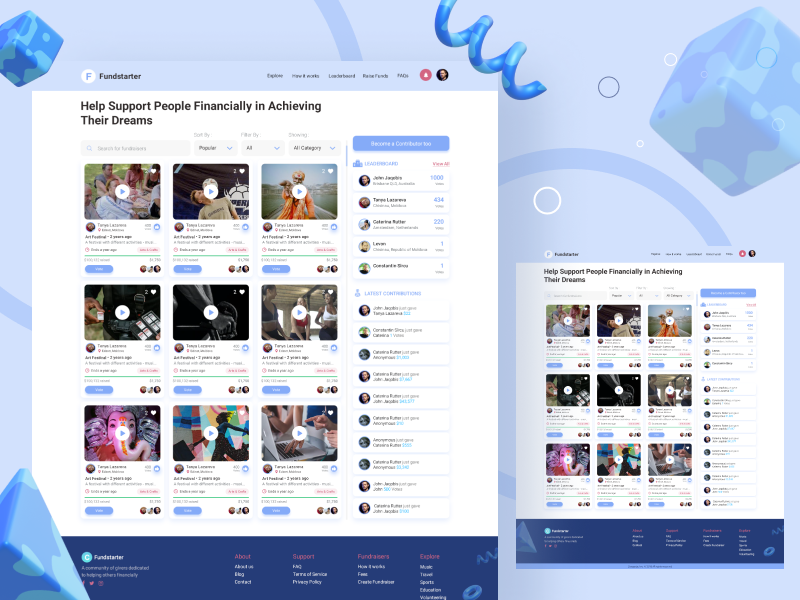Unlike the card showing 2 hearts
The image size is (800, 600).
(241, 172)
